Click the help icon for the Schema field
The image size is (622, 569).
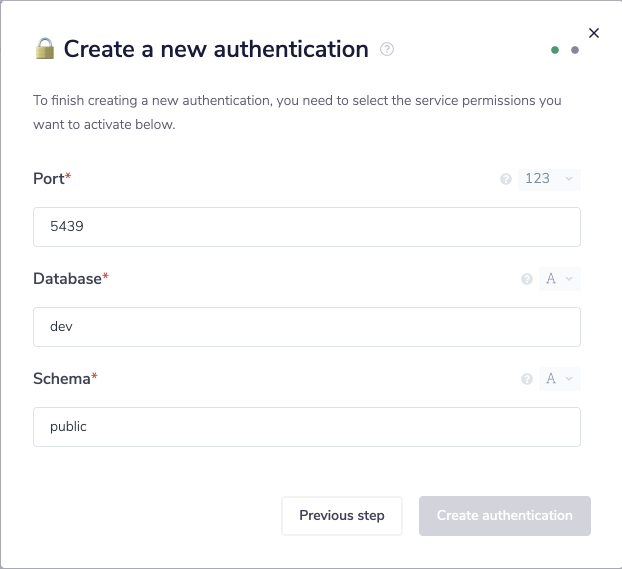tap(527, 379)
